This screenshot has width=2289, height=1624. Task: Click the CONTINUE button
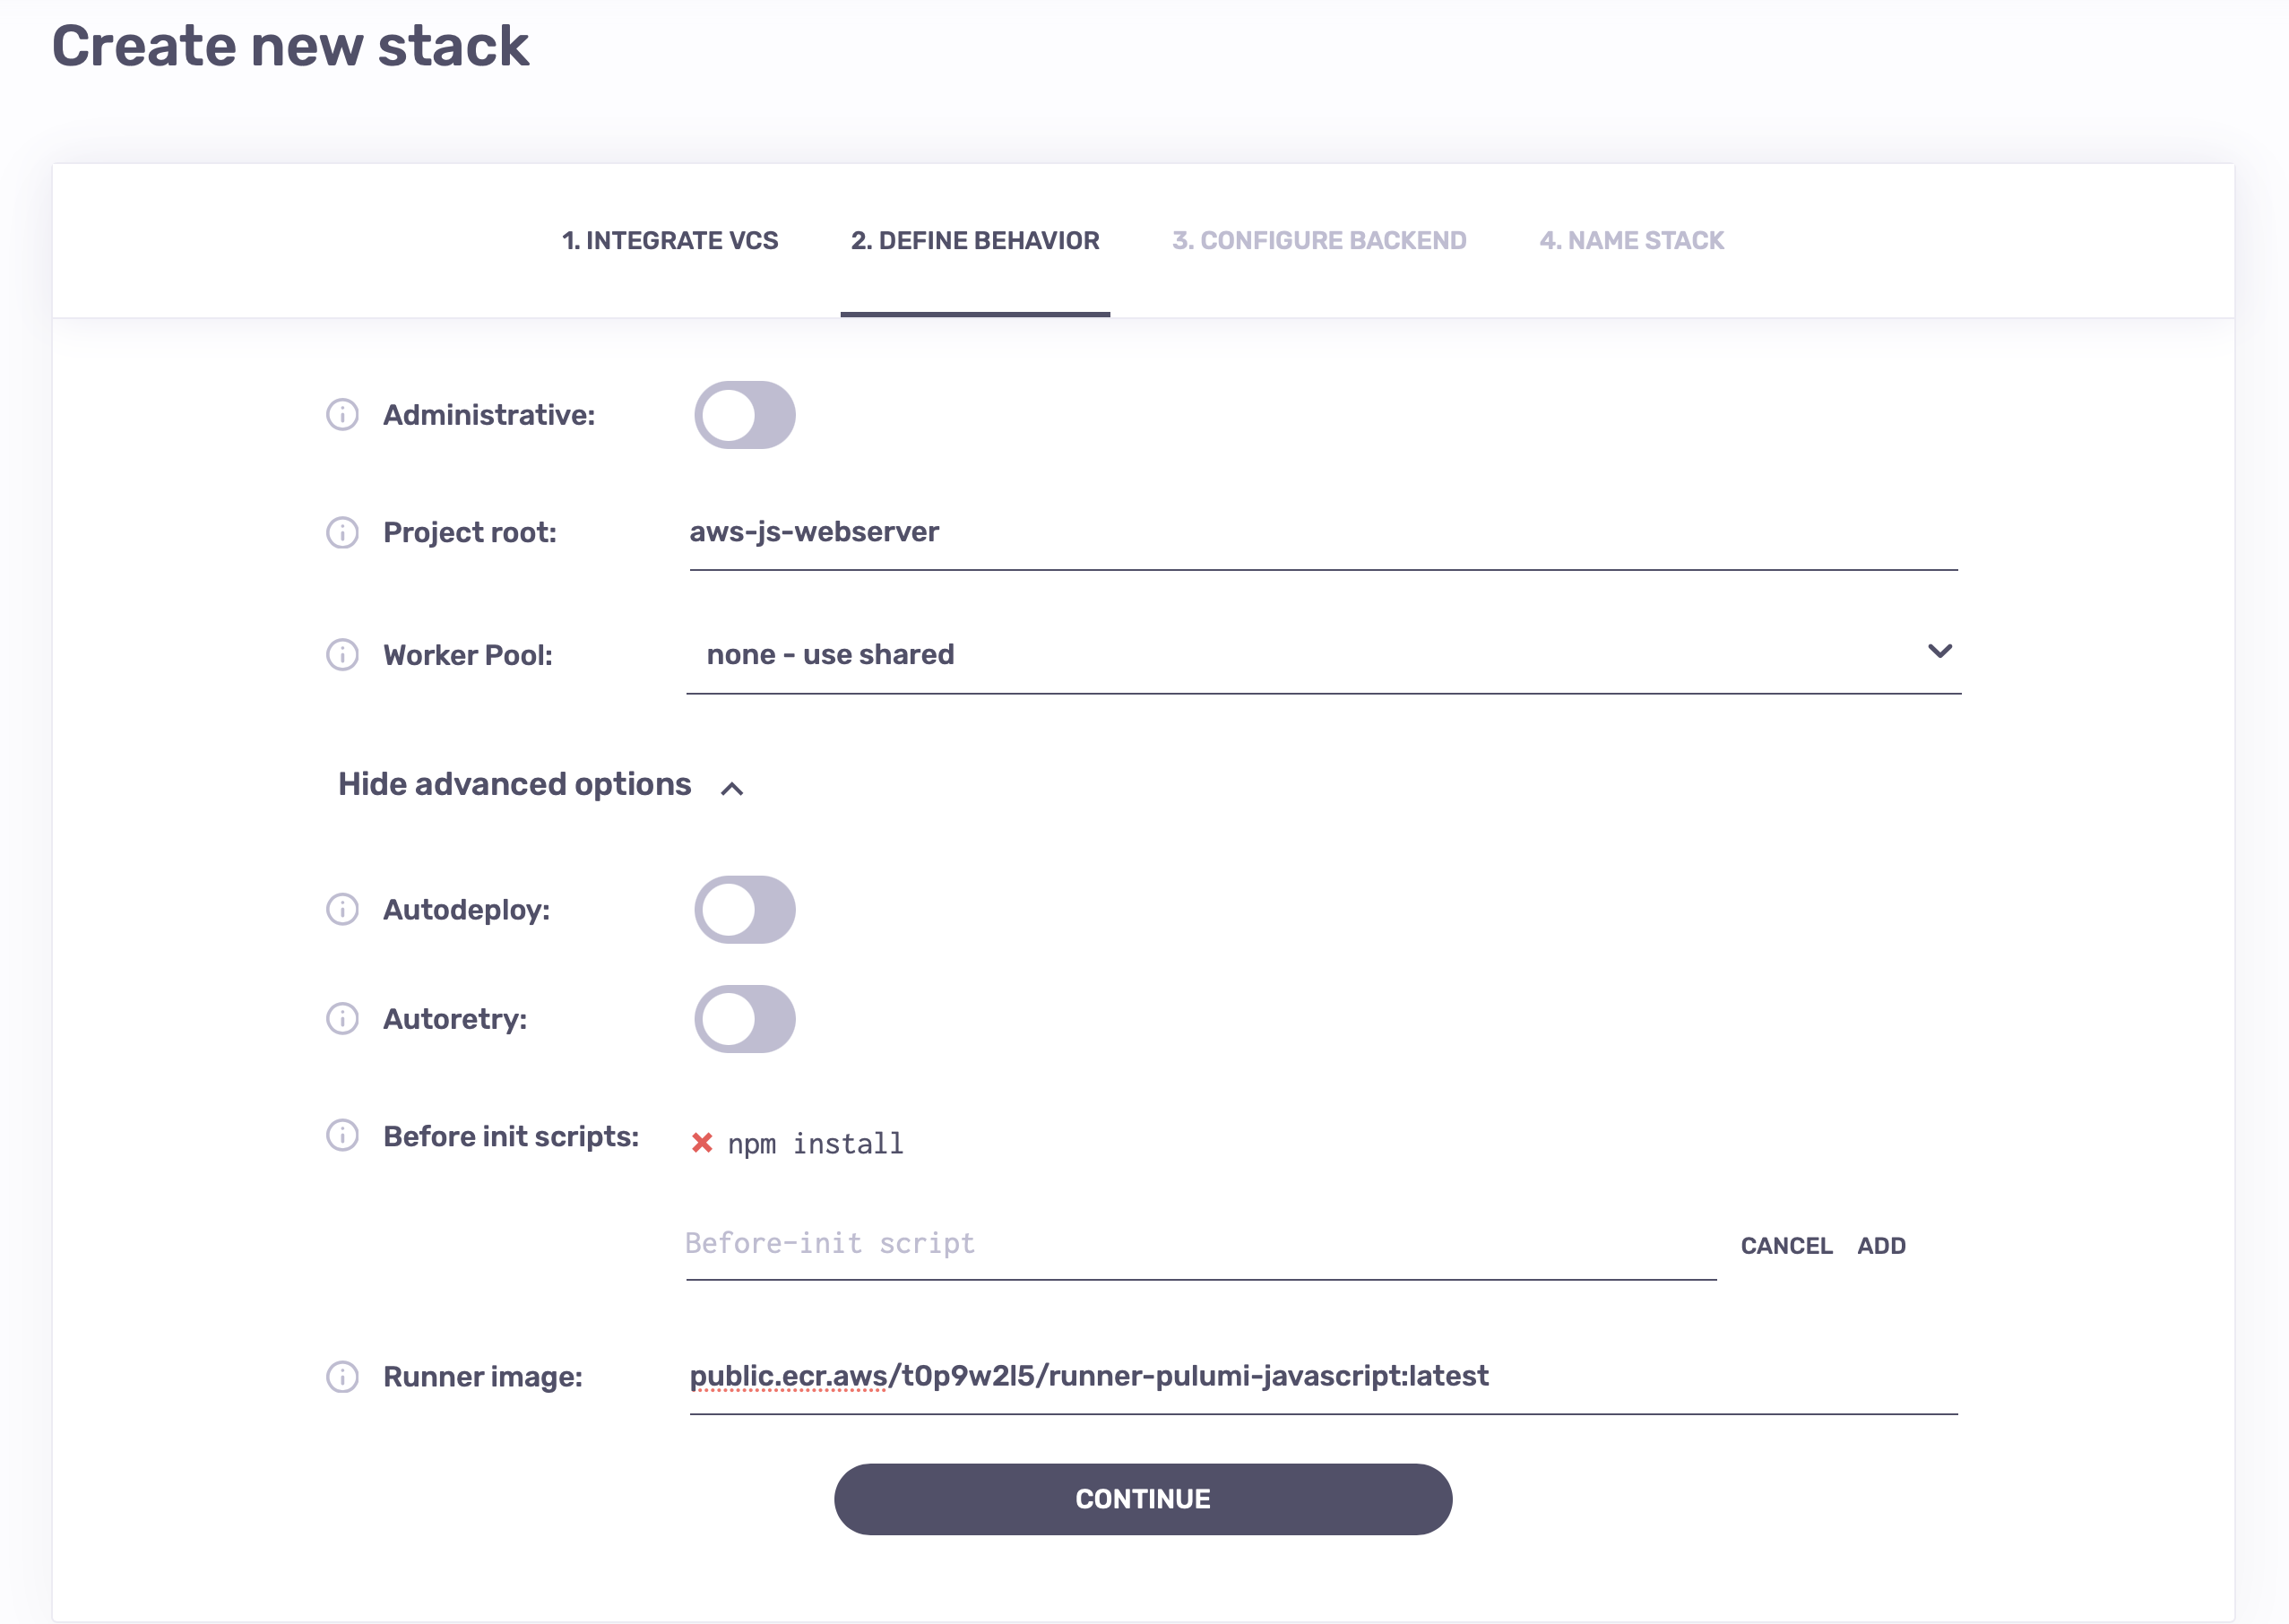click(1142, 1499)
